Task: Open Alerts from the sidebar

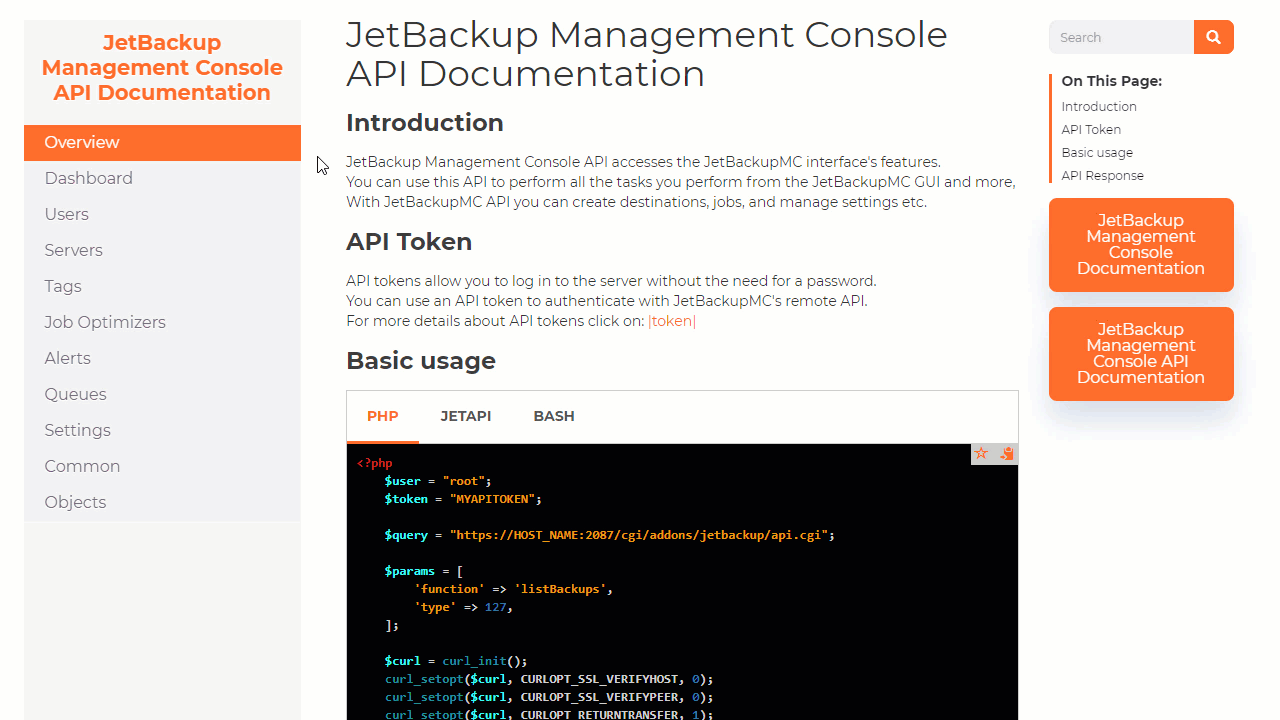Action: point(162,359)
